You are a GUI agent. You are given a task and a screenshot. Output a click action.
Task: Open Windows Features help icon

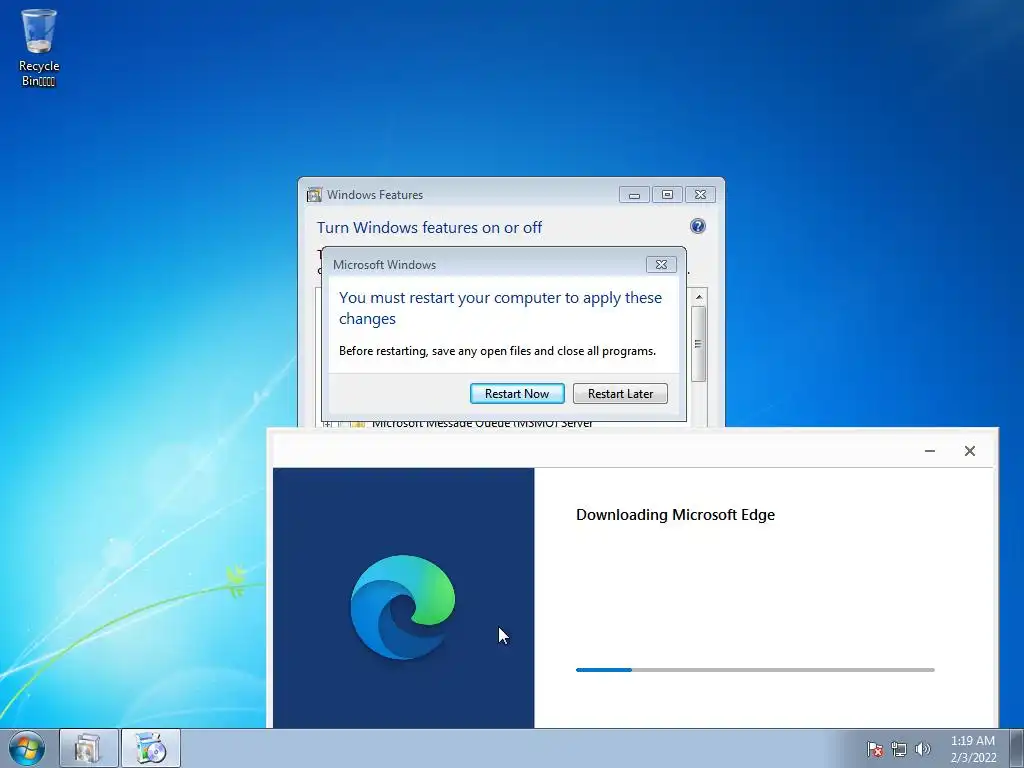pyautogui.click(x=697, y=227)
